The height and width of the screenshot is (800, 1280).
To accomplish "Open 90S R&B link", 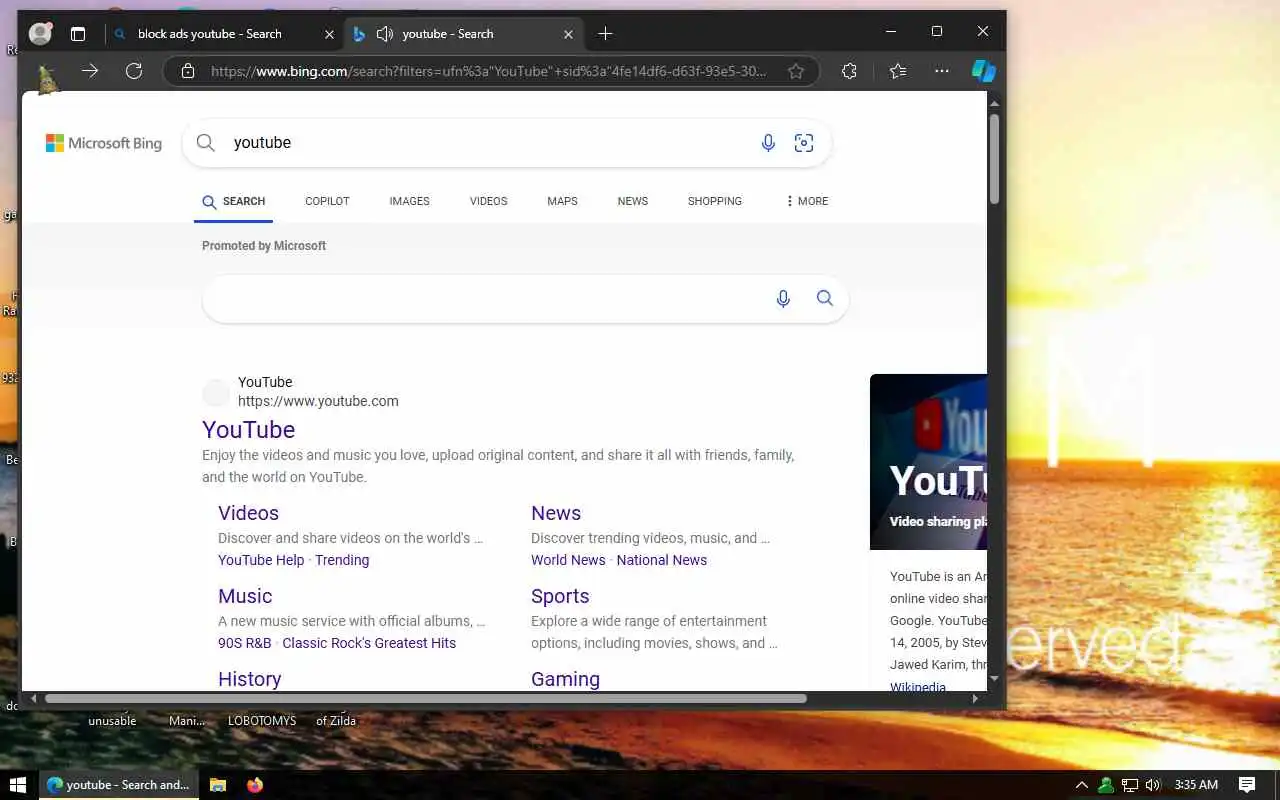I will point(245,643).
